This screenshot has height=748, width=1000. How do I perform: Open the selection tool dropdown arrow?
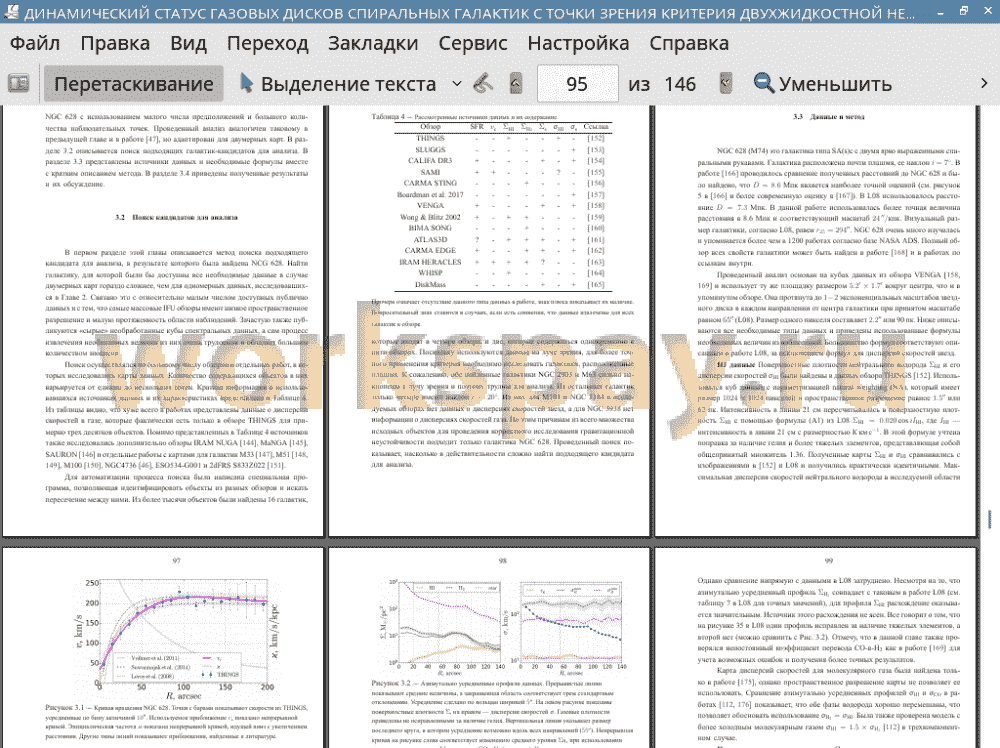click(x=457, y=84)
